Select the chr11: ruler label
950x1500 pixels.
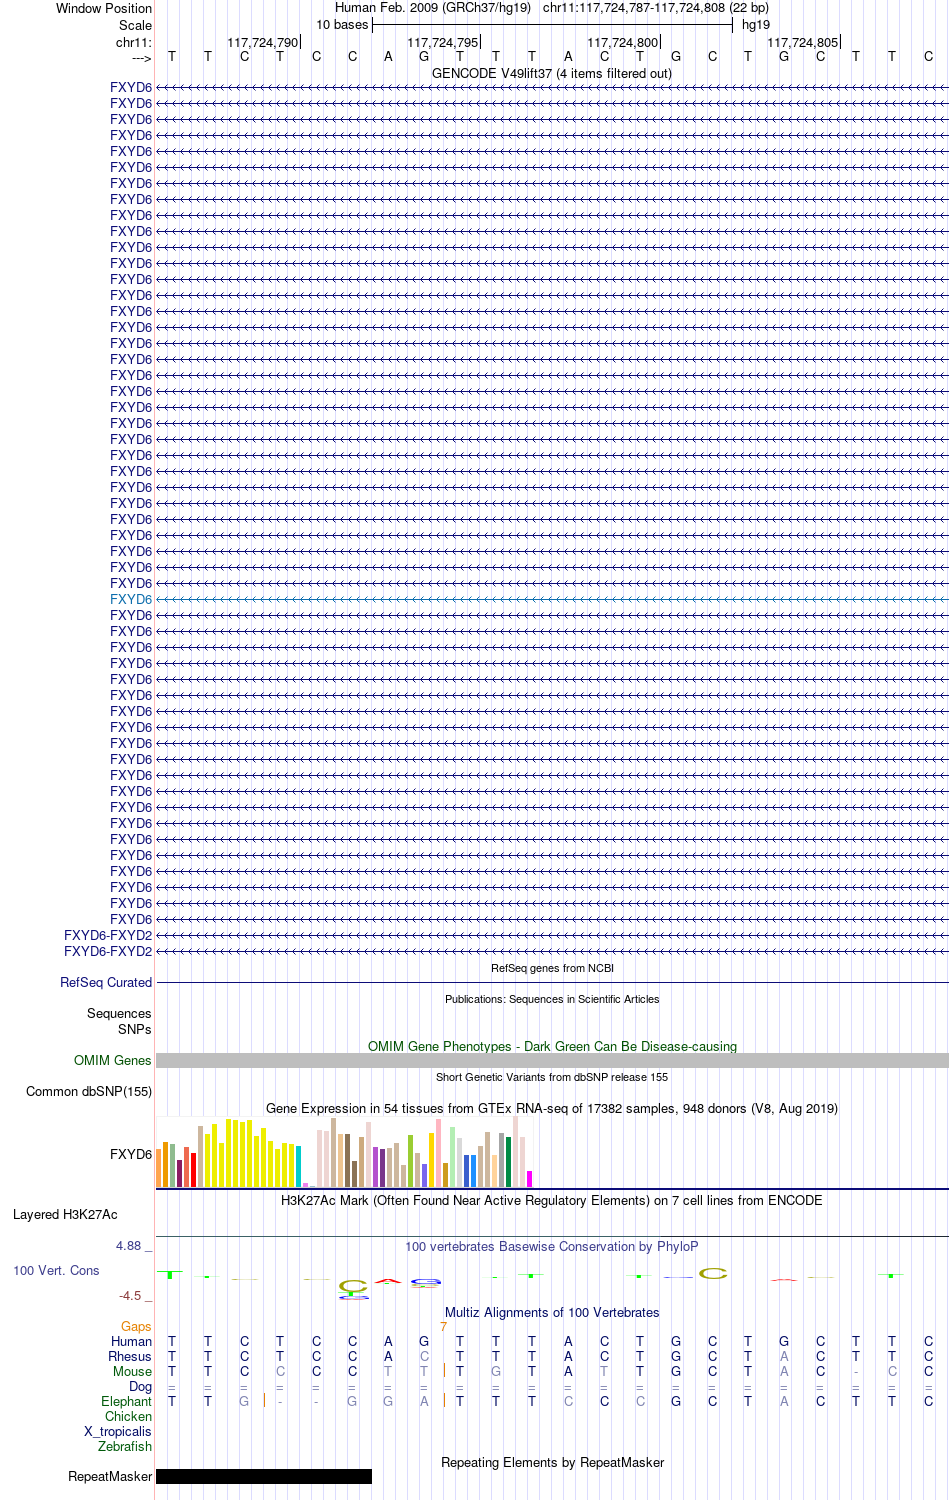pyautogui.click(x=134, y=42)
